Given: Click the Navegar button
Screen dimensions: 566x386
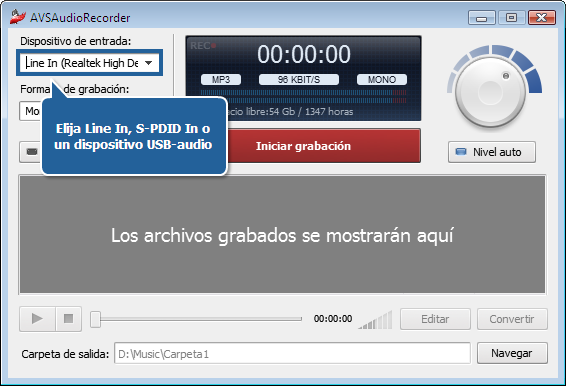Looking at the screenshot, I should [512, 353].
